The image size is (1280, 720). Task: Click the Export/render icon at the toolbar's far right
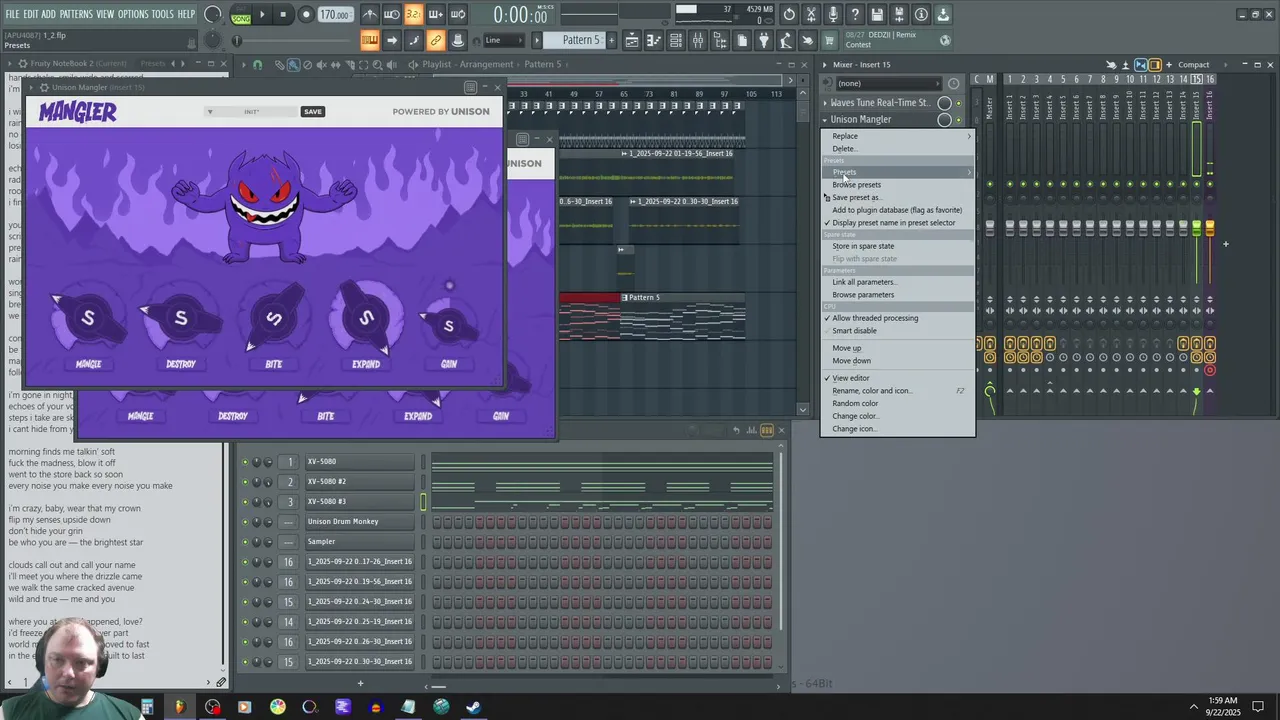(943, 15)
